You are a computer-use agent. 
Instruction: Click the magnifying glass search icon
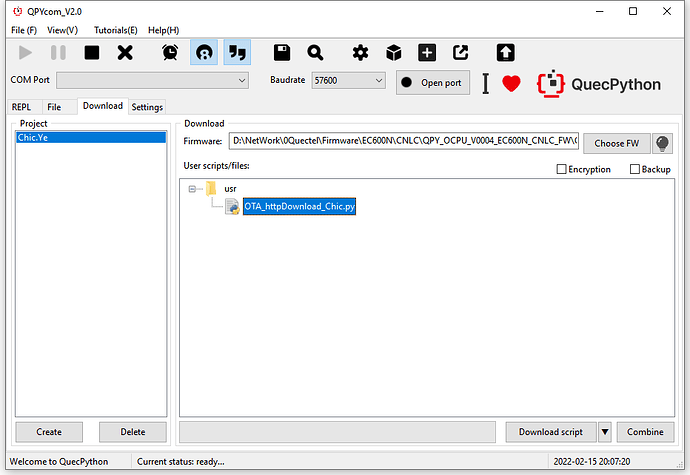[315, 52]
